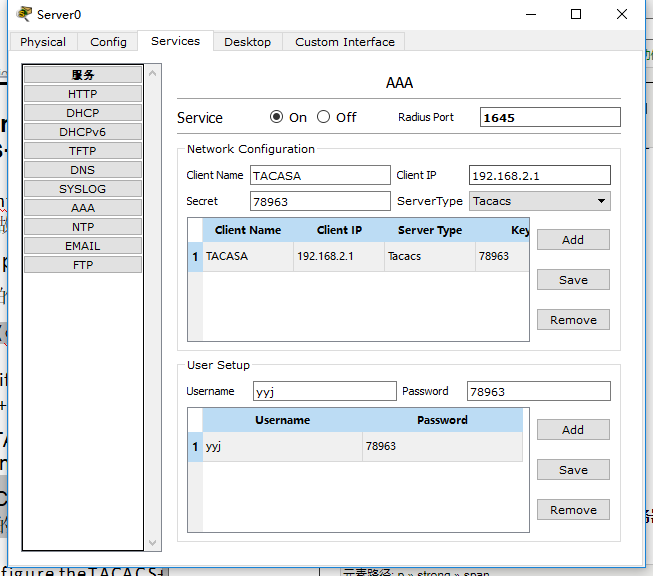Screen dimensions: 653x576
Task: Click the key 78963 table cell
Action: coord(502,257)
